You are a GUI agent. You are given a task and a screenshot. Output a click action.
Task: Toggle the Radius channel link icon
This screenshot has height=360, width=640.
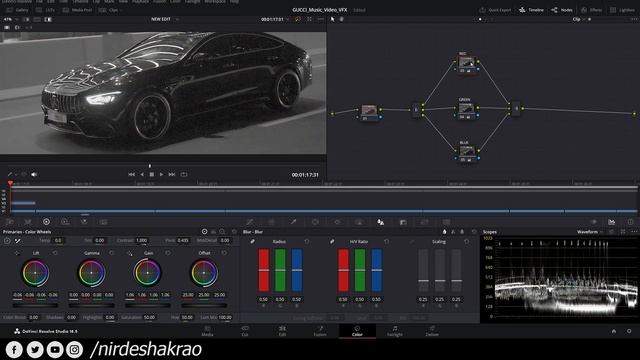252,242
